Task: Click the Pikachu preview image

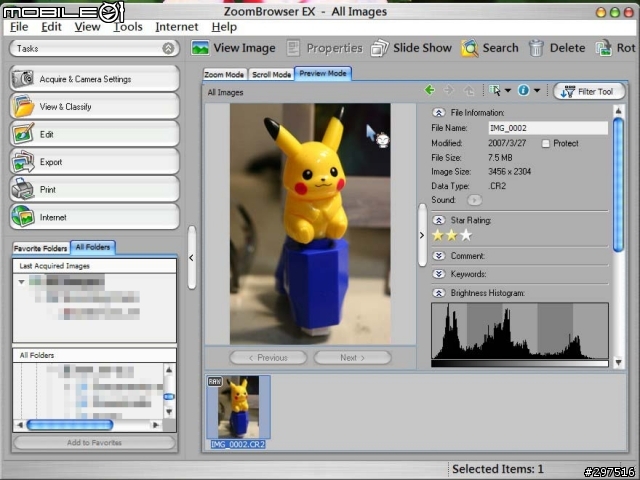Action: pos(310,224)
